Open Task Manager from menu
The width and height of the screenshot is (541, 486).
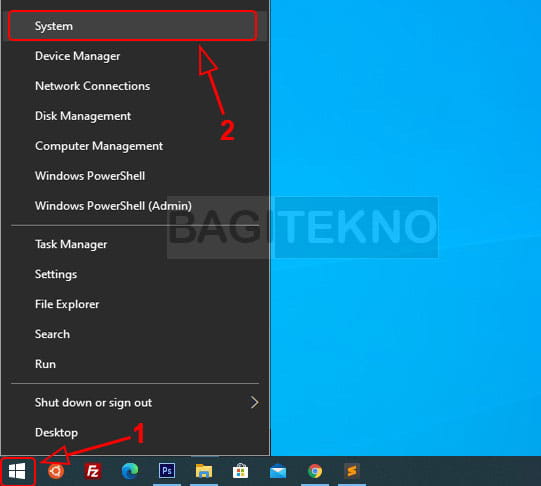(x=135, y=245)
